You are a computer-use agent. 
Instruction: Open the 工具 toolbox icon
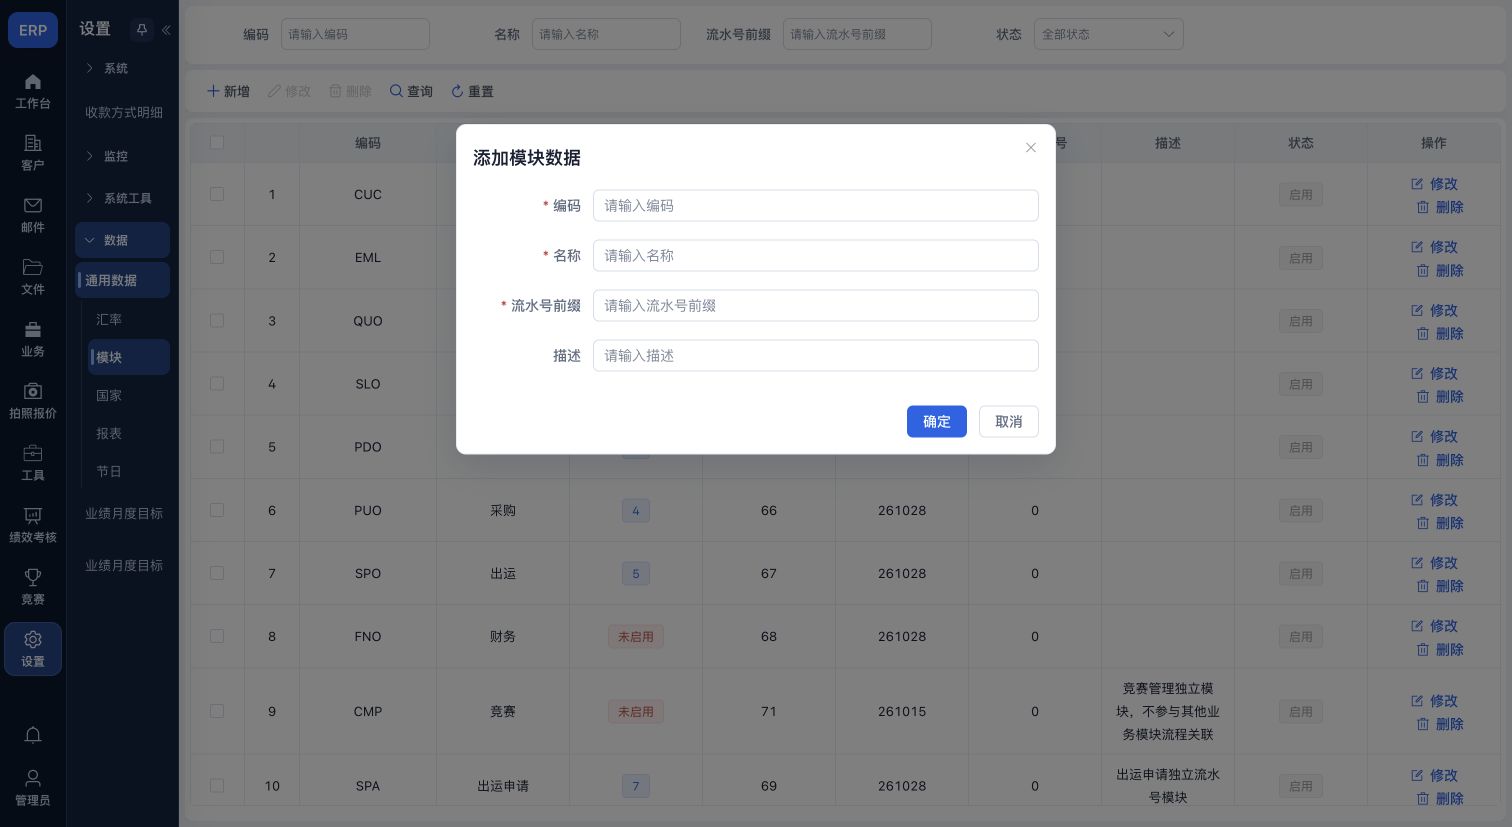click(x=33, y=453)
